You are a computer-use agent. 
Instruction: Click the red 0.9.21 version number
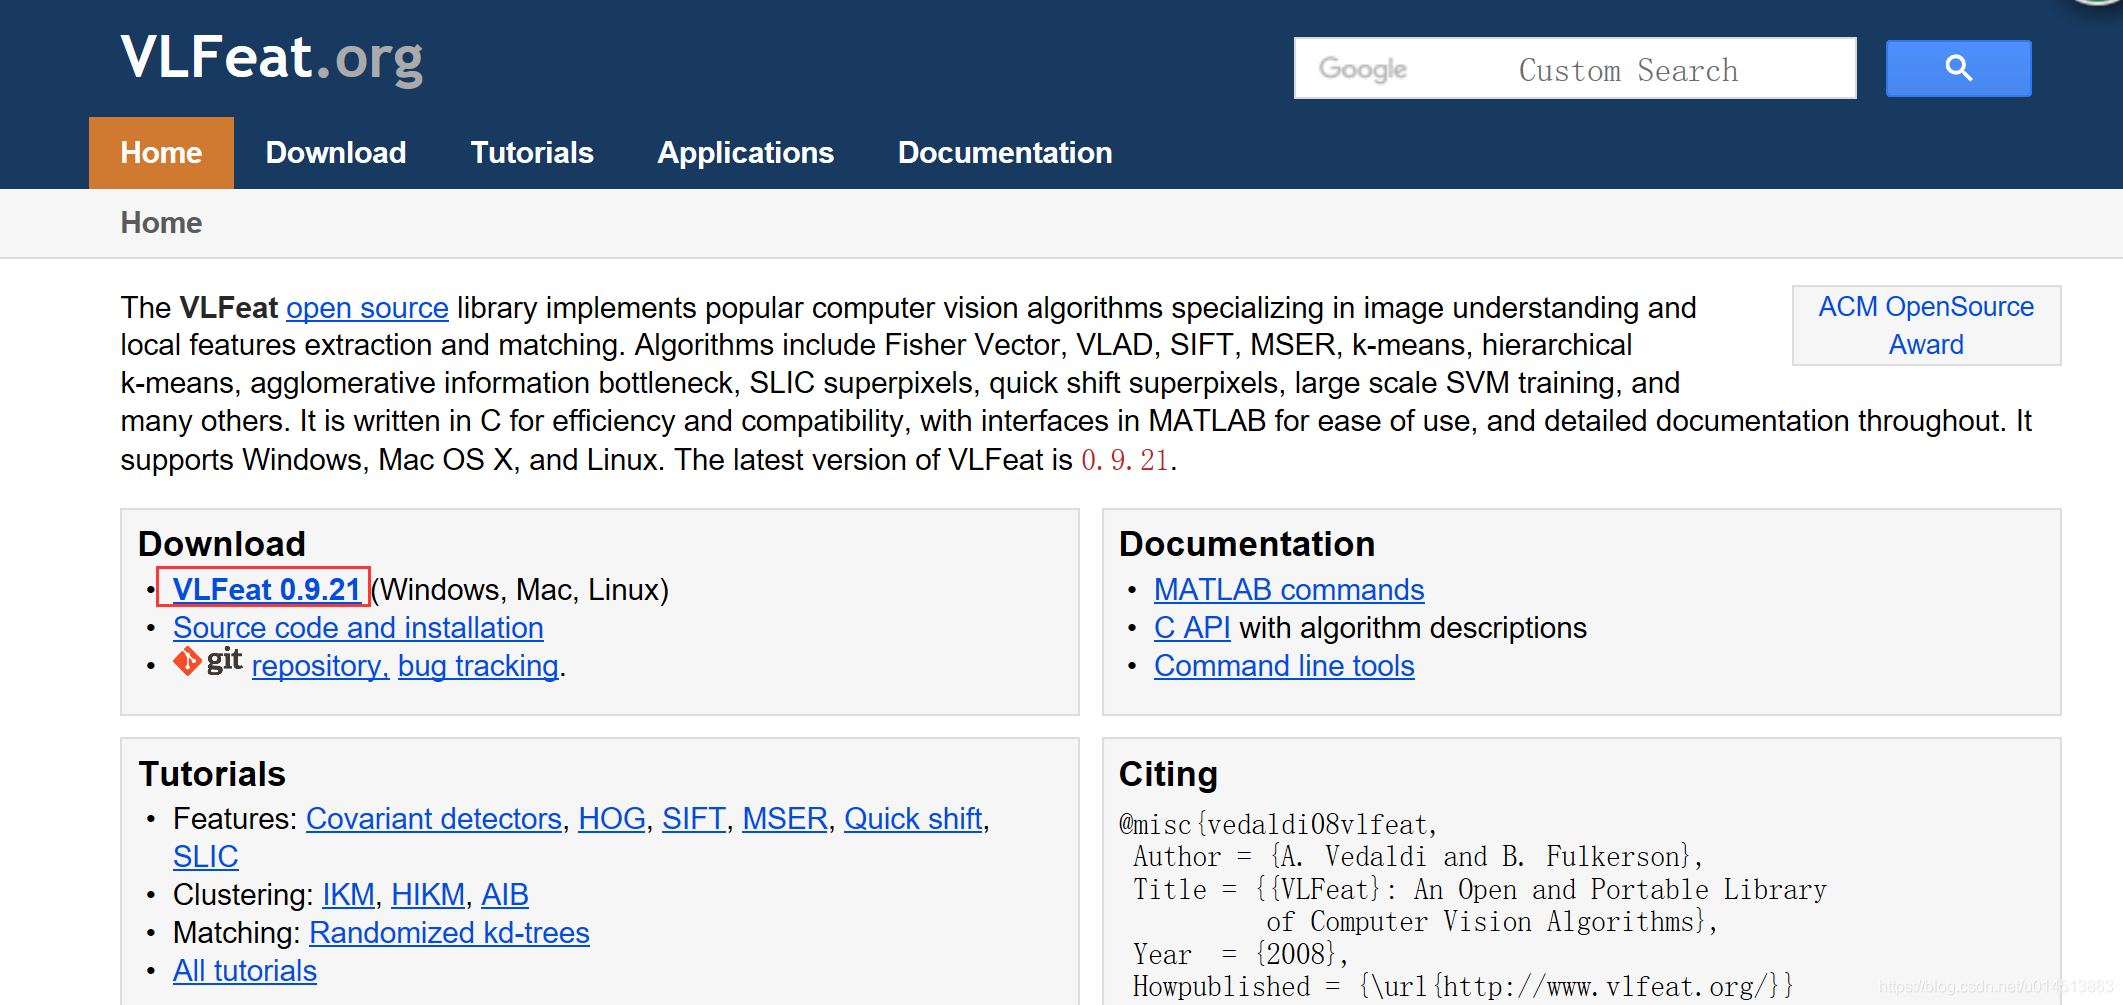(x=1125, y=460)
